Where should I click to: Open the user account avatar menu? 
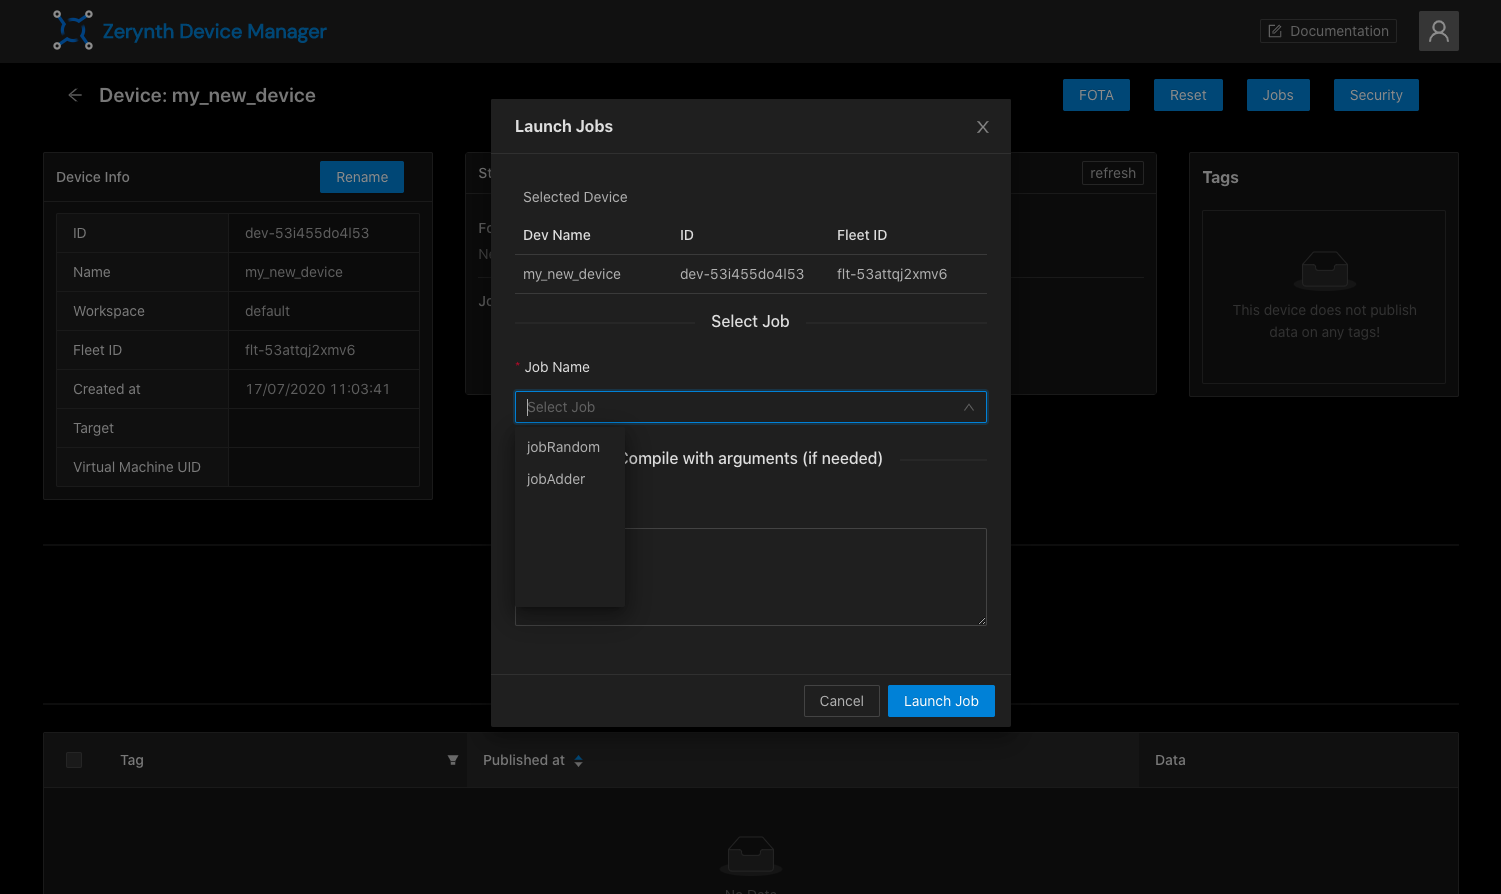point(1438,31)
